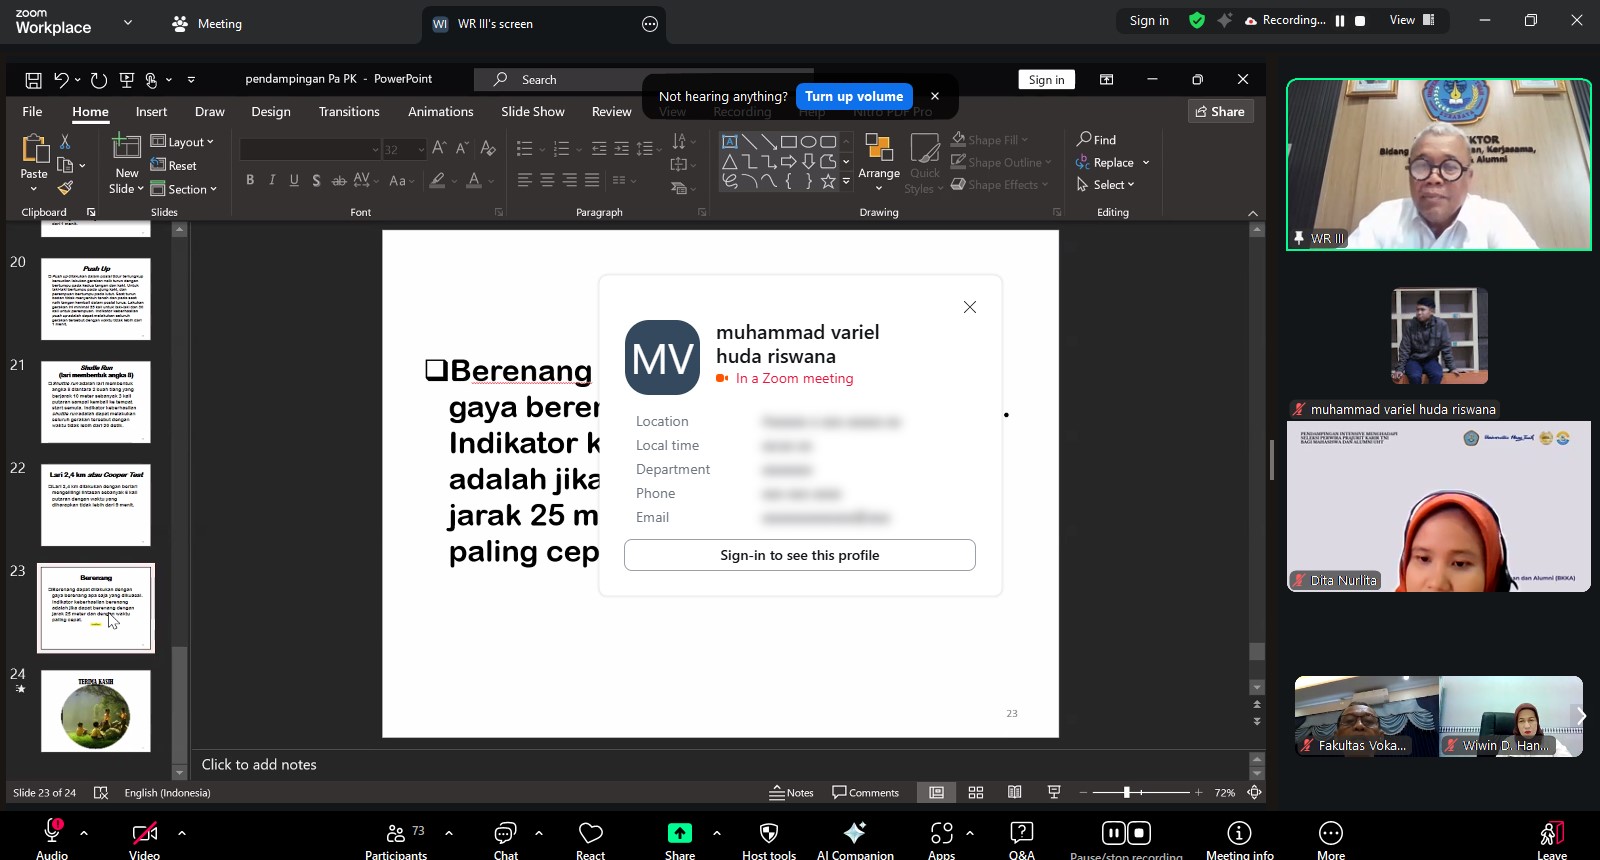Select slide 24 thumbnail

coord(96,711)
